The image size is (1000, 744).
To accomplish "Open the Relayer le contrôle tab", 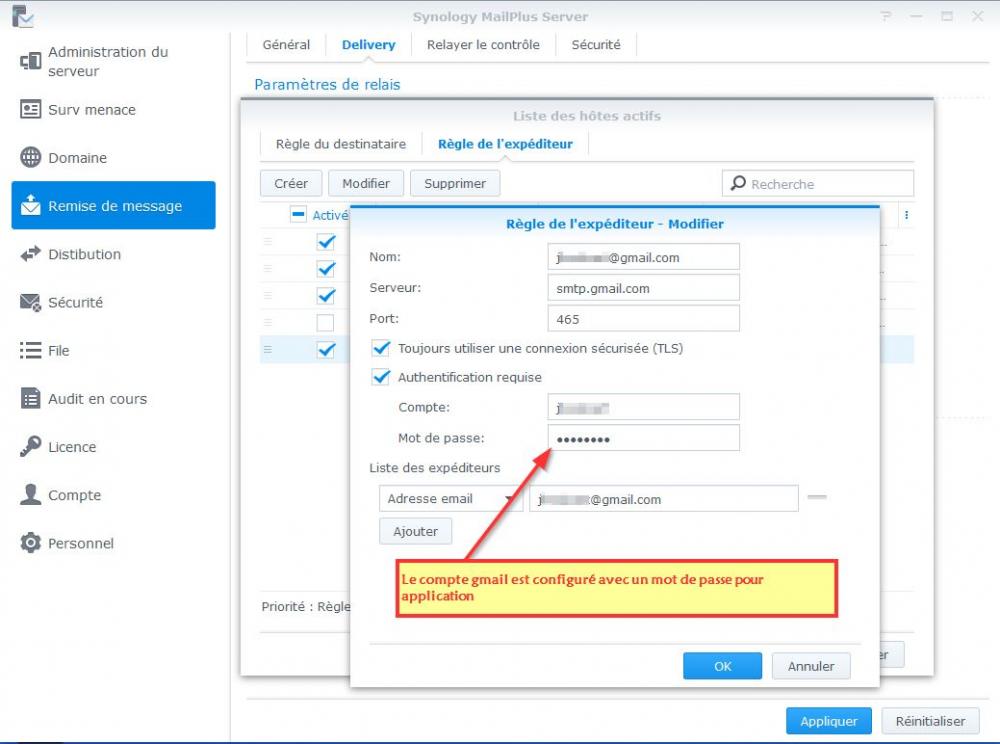I will (483, 45).
